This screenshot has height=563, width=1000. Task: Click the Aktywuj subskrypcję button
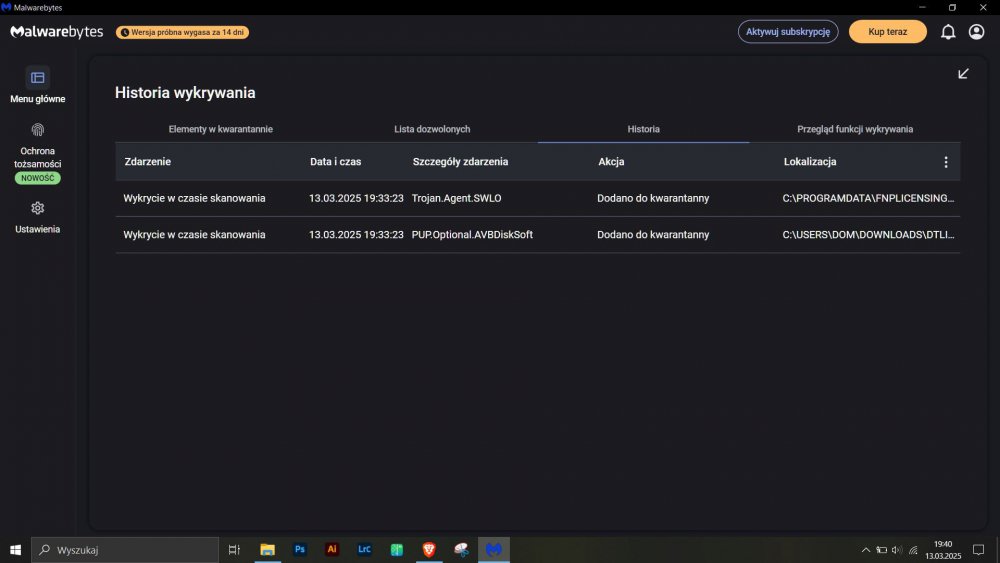click(788, 32)
